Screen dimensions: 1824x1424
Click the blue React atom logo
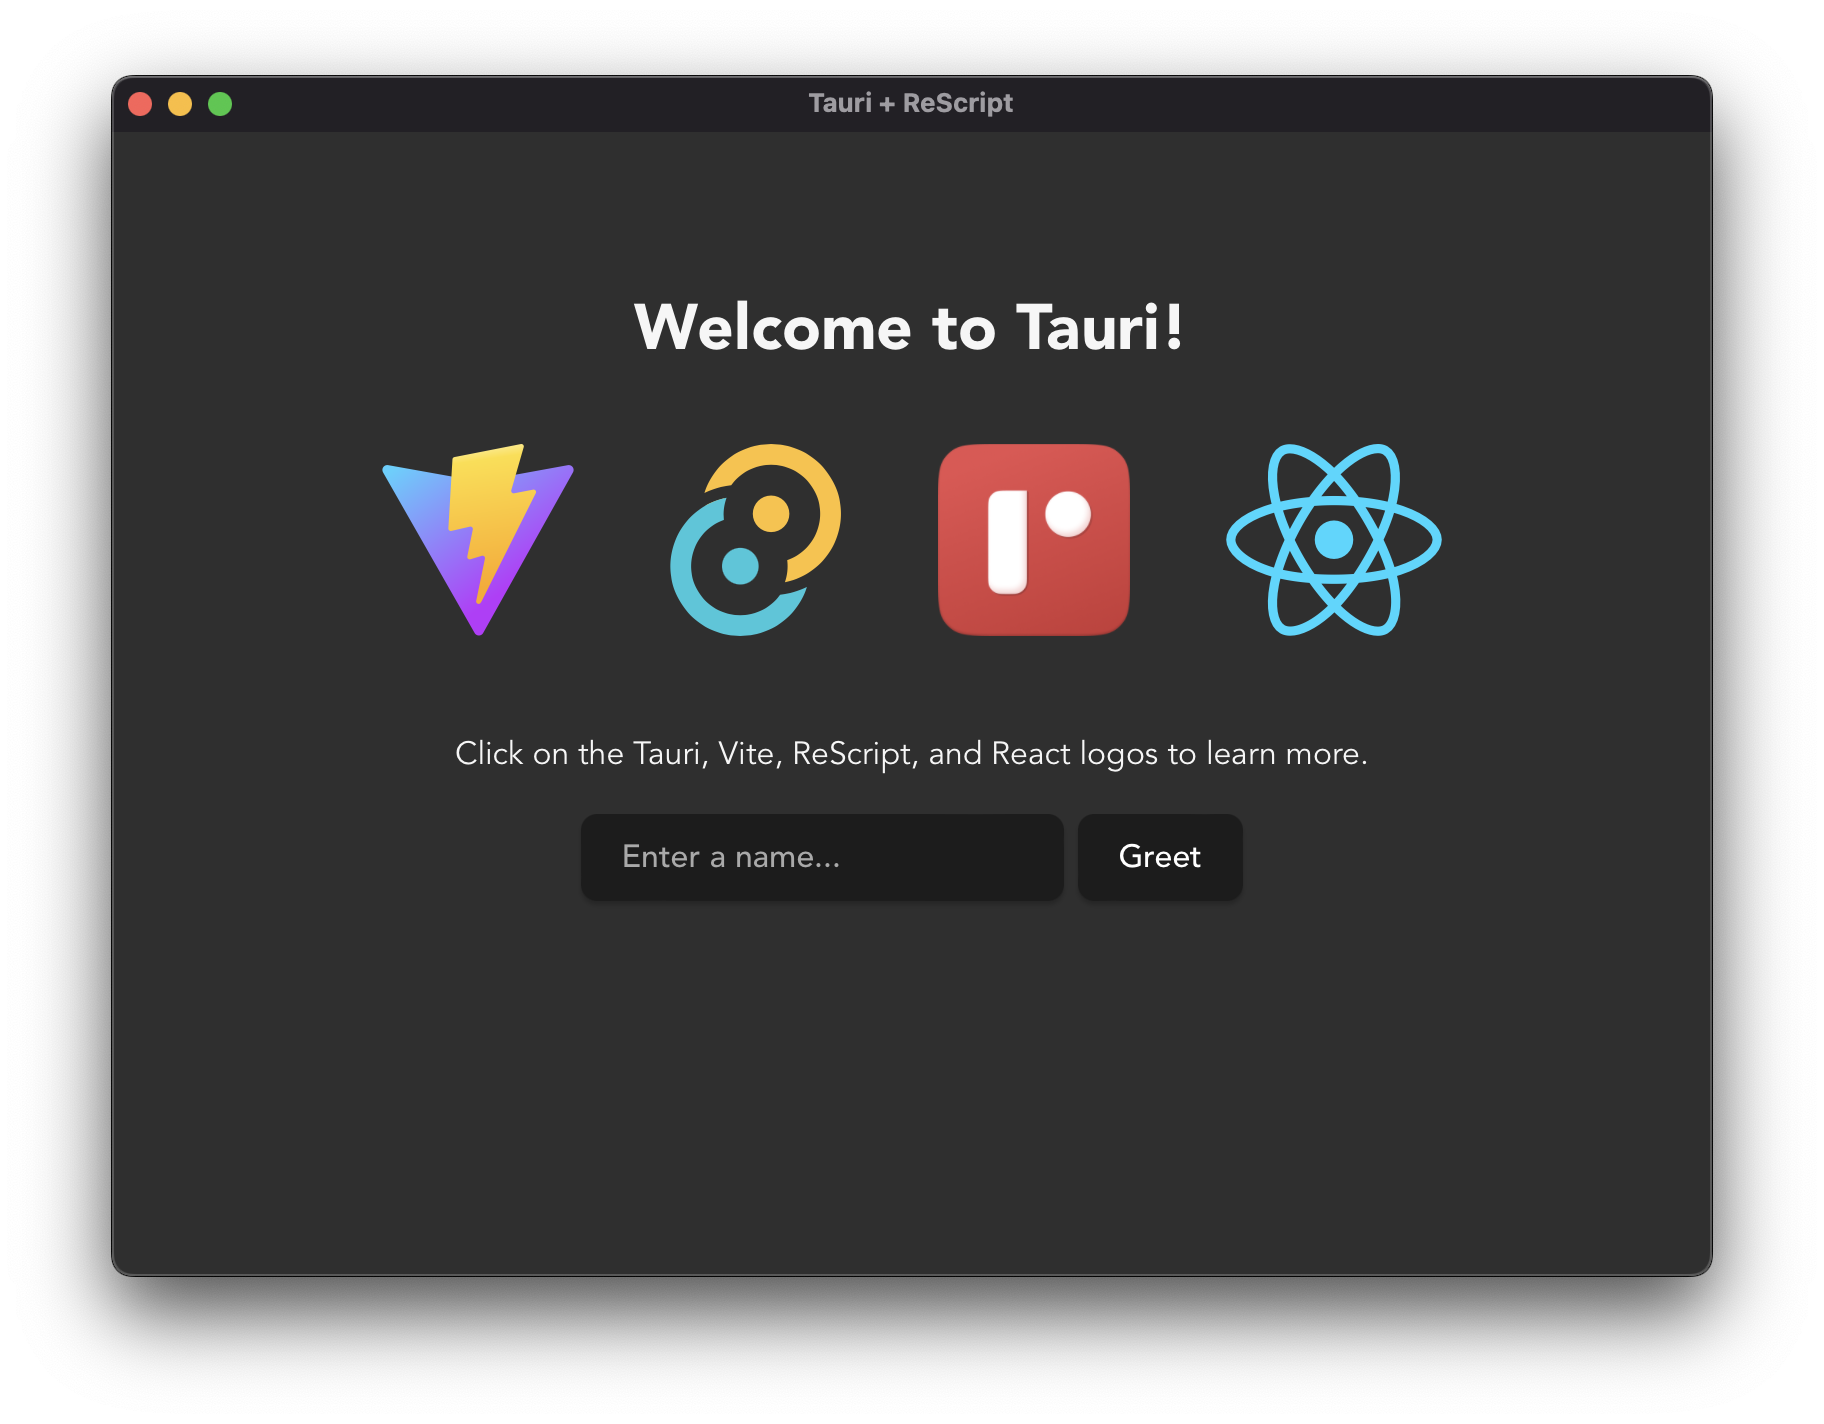coord(1334,540)
